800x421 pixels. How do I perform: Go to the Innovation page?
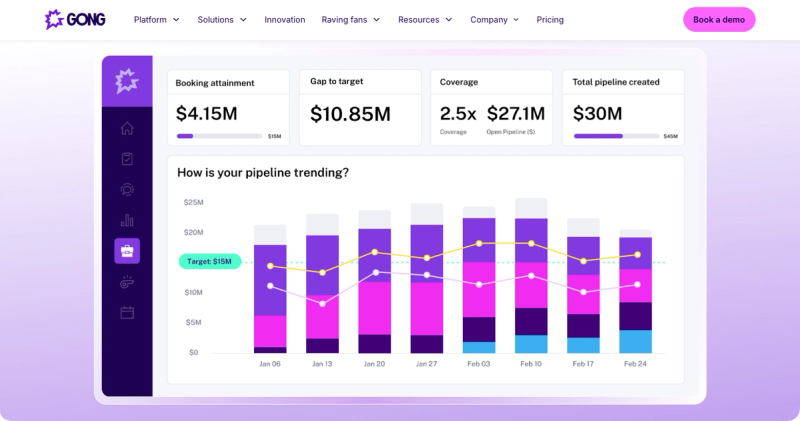(285, 20)
